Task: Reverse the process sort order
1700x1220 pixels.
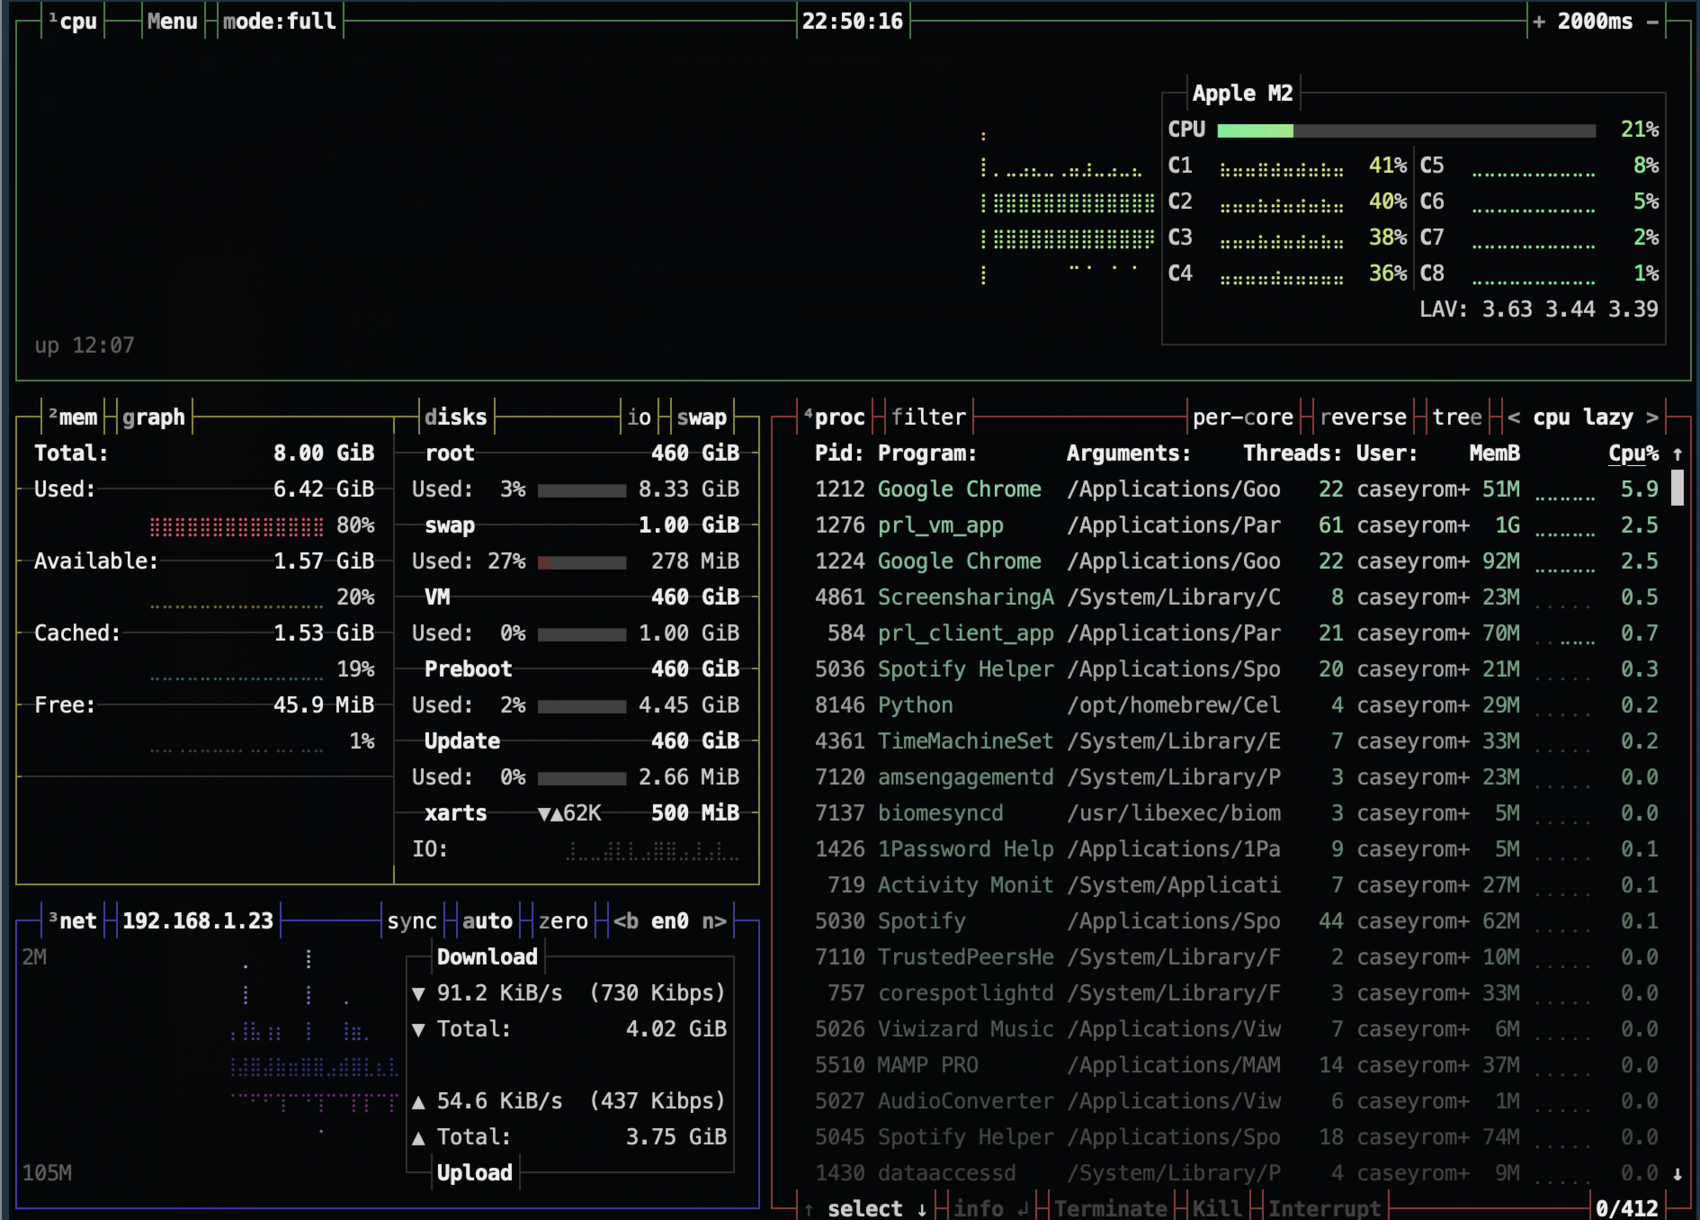Action: [x=1363, y=417]
